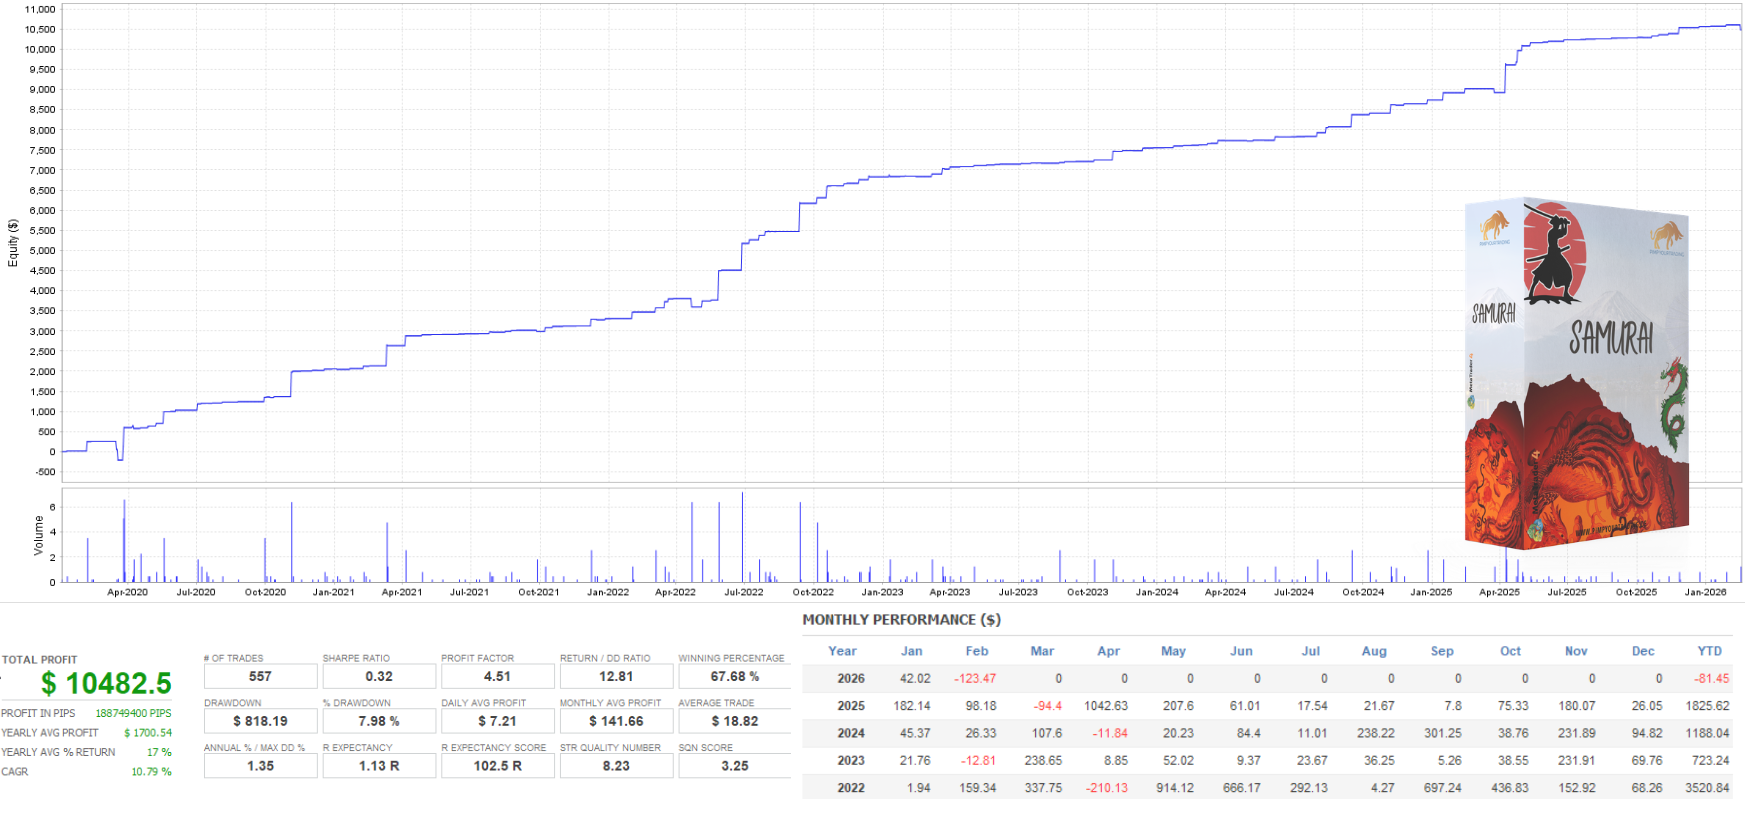Screen dimensions: 1745x822
Task: Select the 2025 row in Monthly Performance
Action: 851,706
